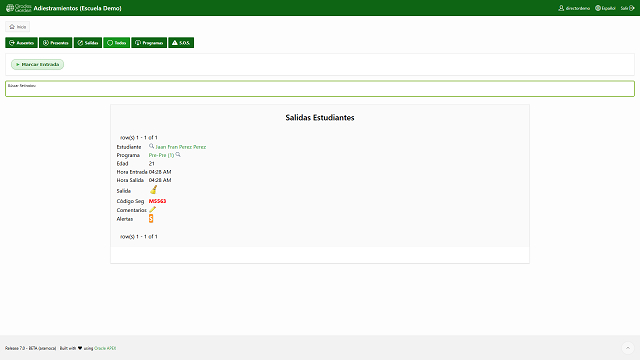Click the Marcar Entrada button
The height and width of the screenshot is (360, 640).
38,64
